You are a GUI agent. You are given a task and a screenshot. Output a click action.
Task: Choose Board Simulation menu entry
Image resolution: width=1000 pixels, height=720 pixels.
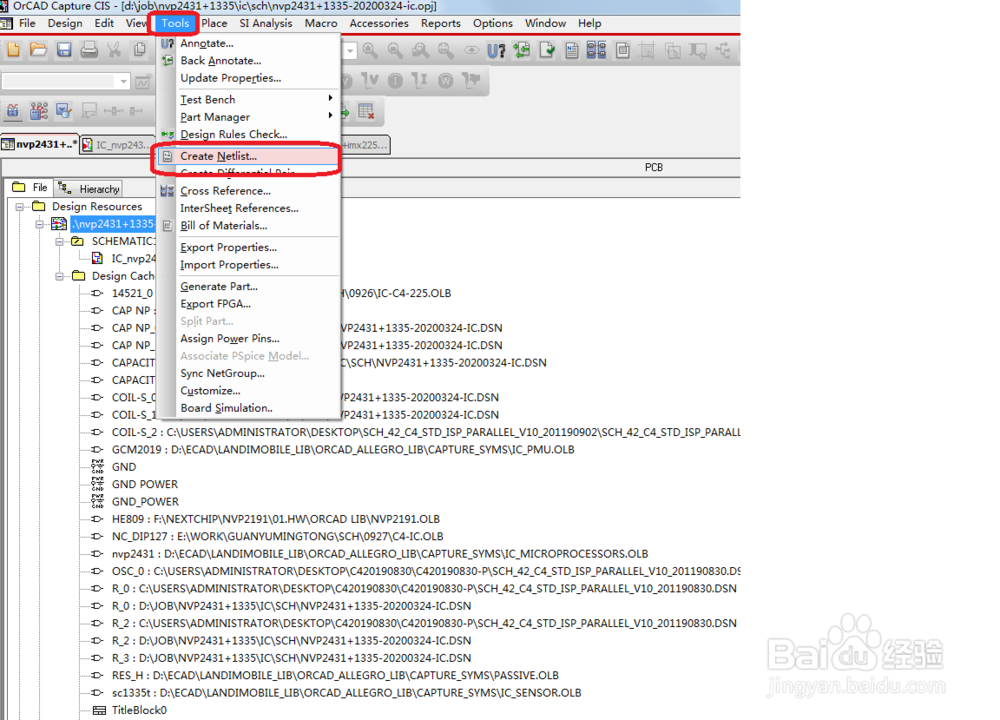249,408
